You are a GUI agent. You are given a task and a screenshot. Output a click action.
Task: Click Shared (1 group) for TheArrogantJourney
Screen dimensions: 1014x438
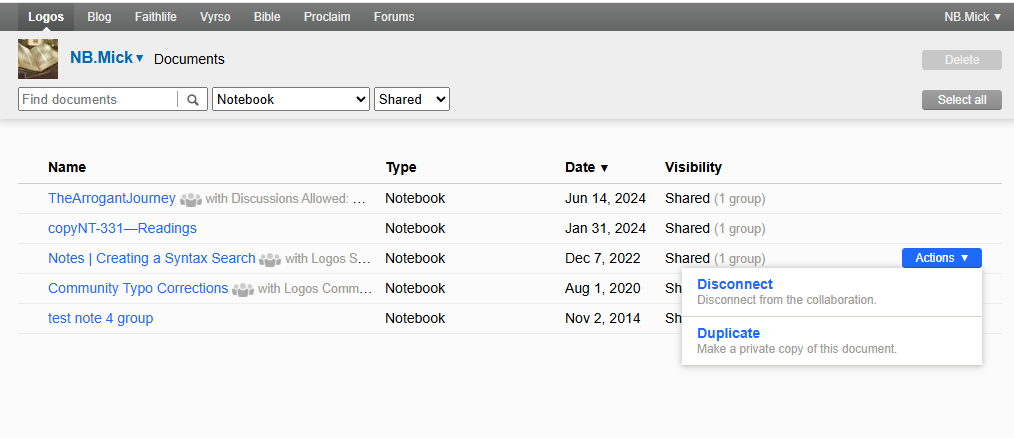(x=715, y=198)
